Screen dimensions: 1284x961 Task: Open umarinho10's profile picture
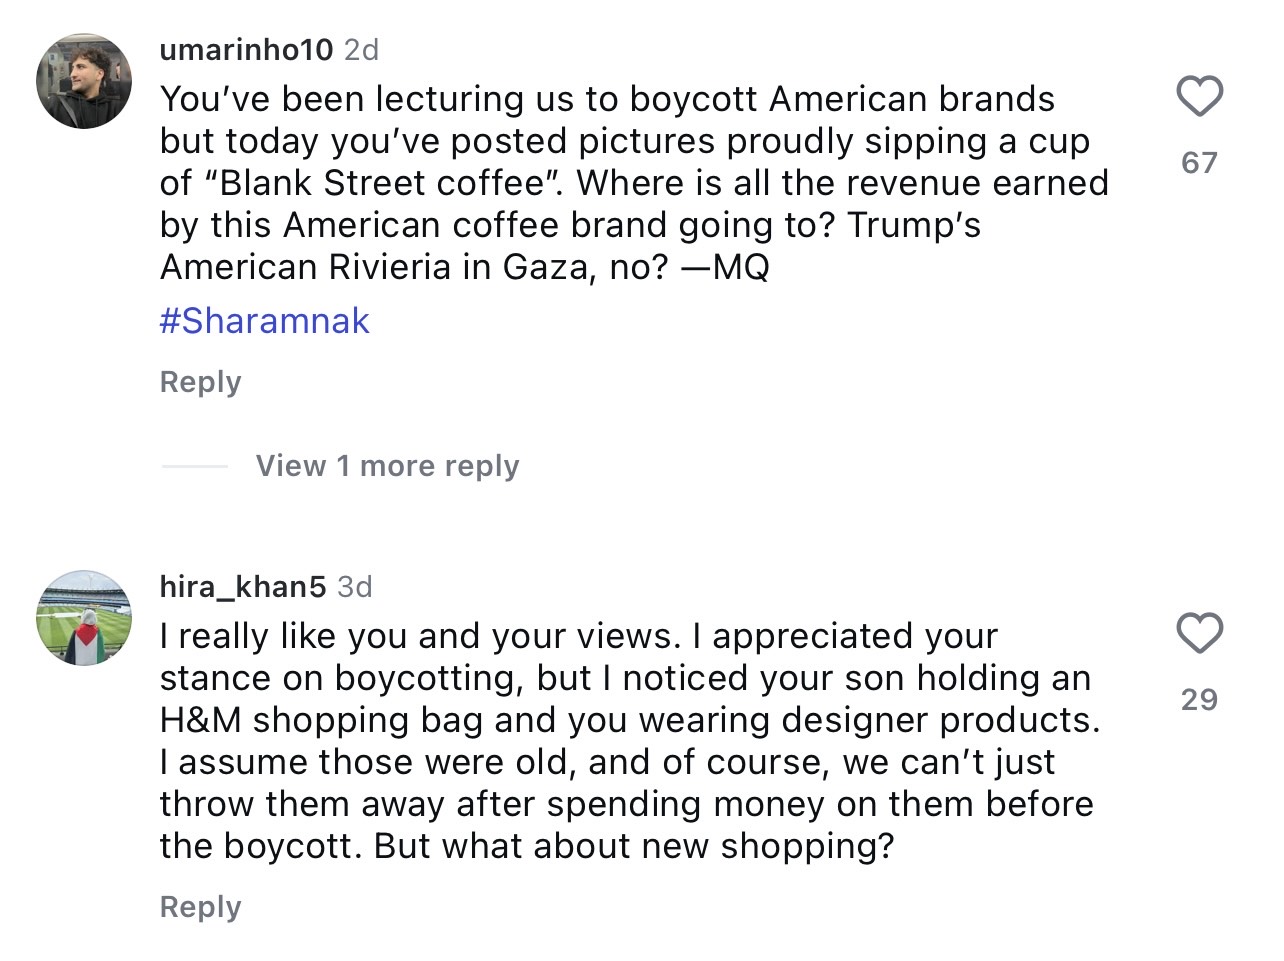[x=84, y=81]
